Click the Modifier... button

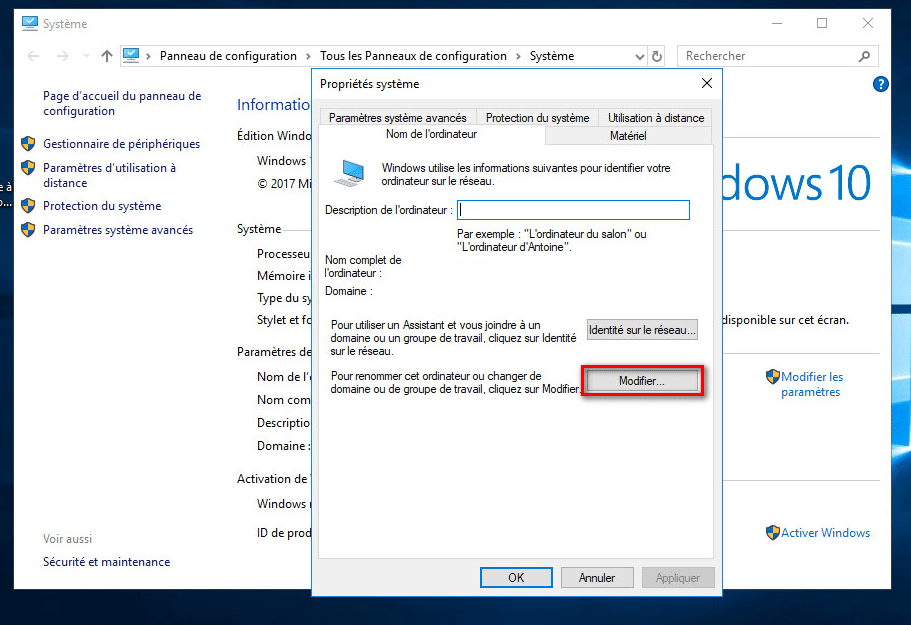641,381
